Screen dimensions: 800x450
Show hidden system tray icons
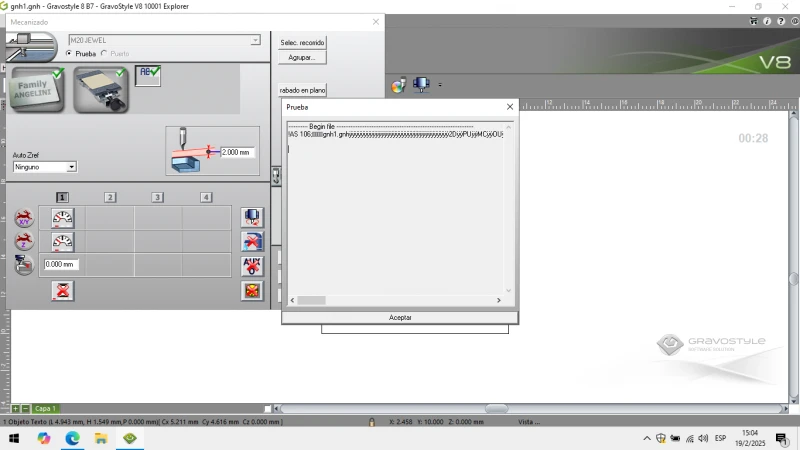[646, 438]
